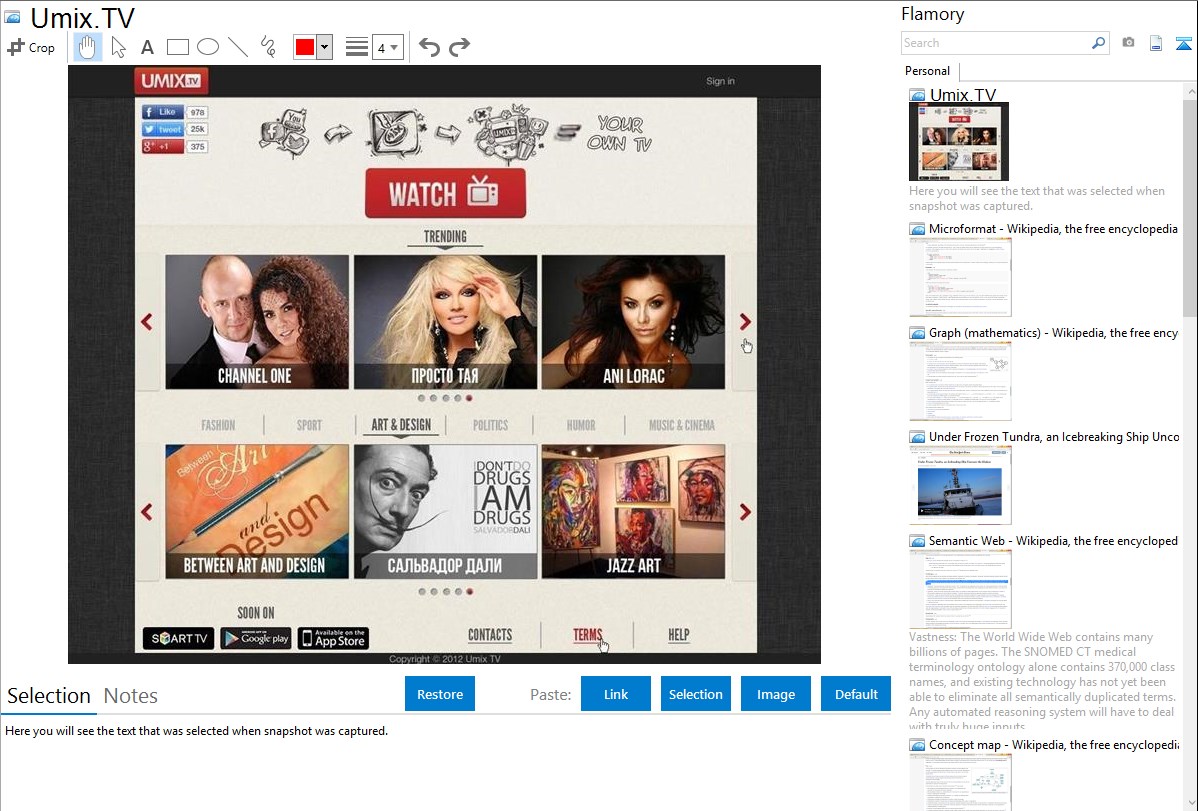The height and width of the screenshot is (811, 1198).
Task: Open the line width 4 dropdown
Action: tap(388, 47)
